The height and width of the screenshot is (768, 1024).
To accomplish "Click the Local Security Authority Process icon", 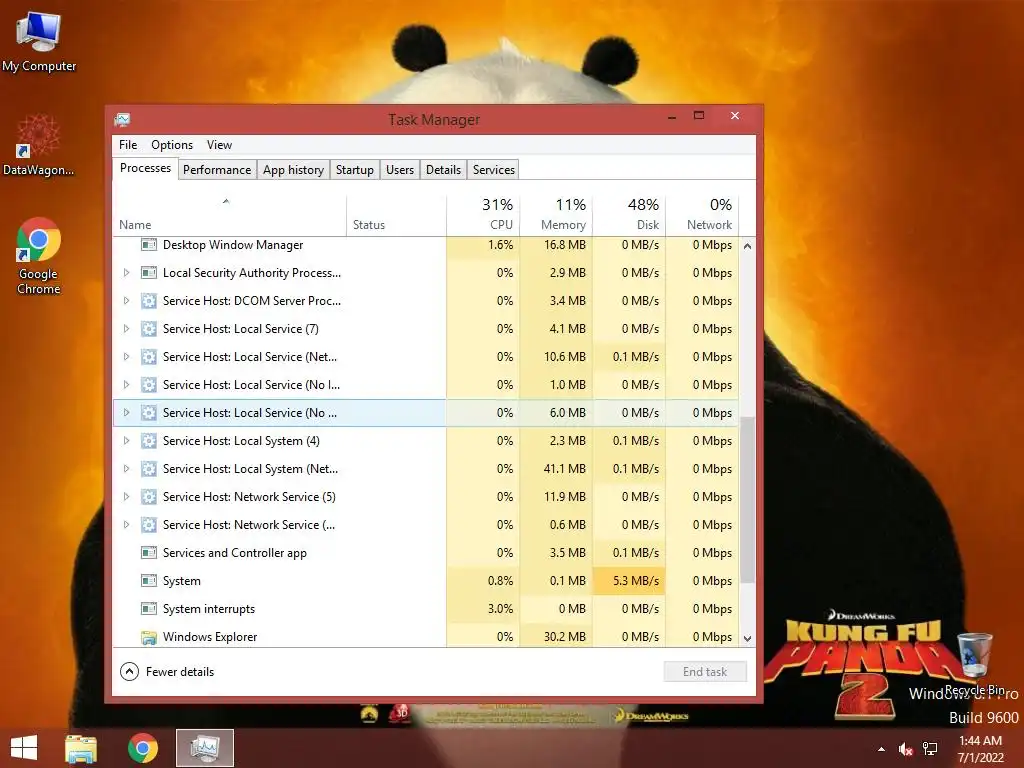I will (149, 273).
